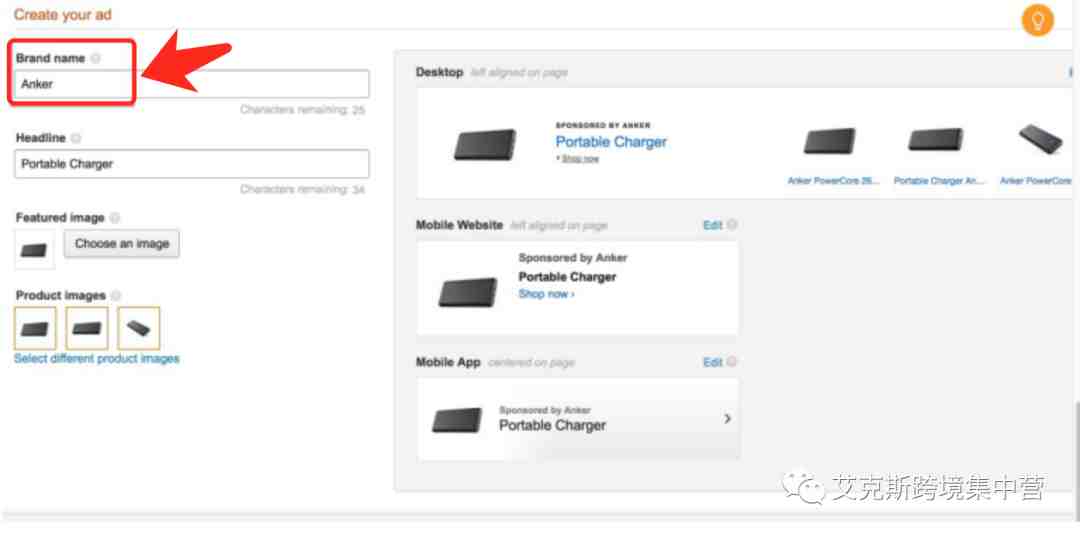
Task: Open Featured image help info icon
Action: [115, 218]
